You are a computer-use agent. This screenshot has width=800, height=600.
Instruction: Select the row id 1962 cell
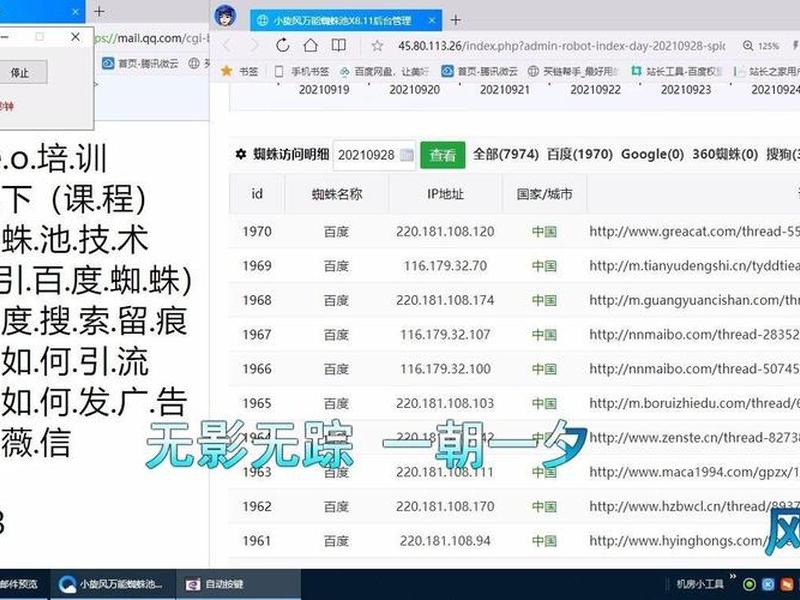257,507
